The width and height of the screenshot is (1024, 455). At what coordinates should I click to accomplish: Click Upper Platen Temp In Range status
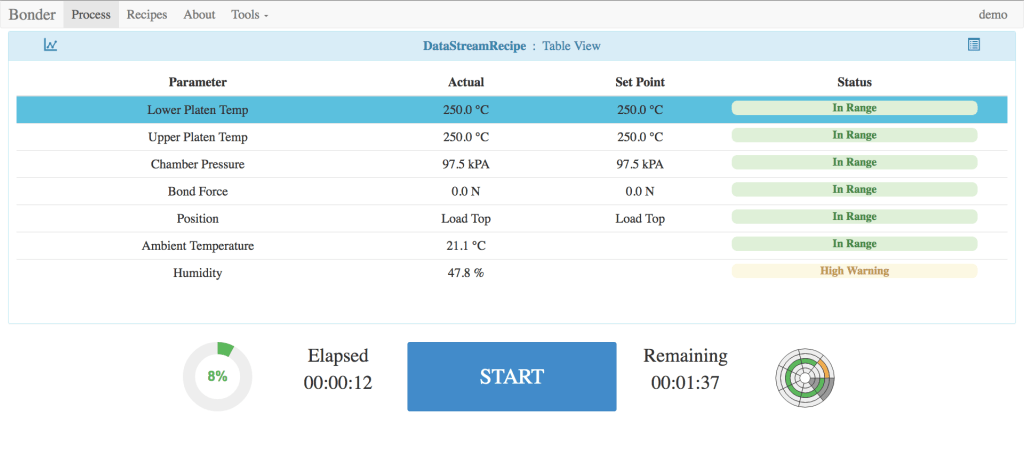pos(854,135)
